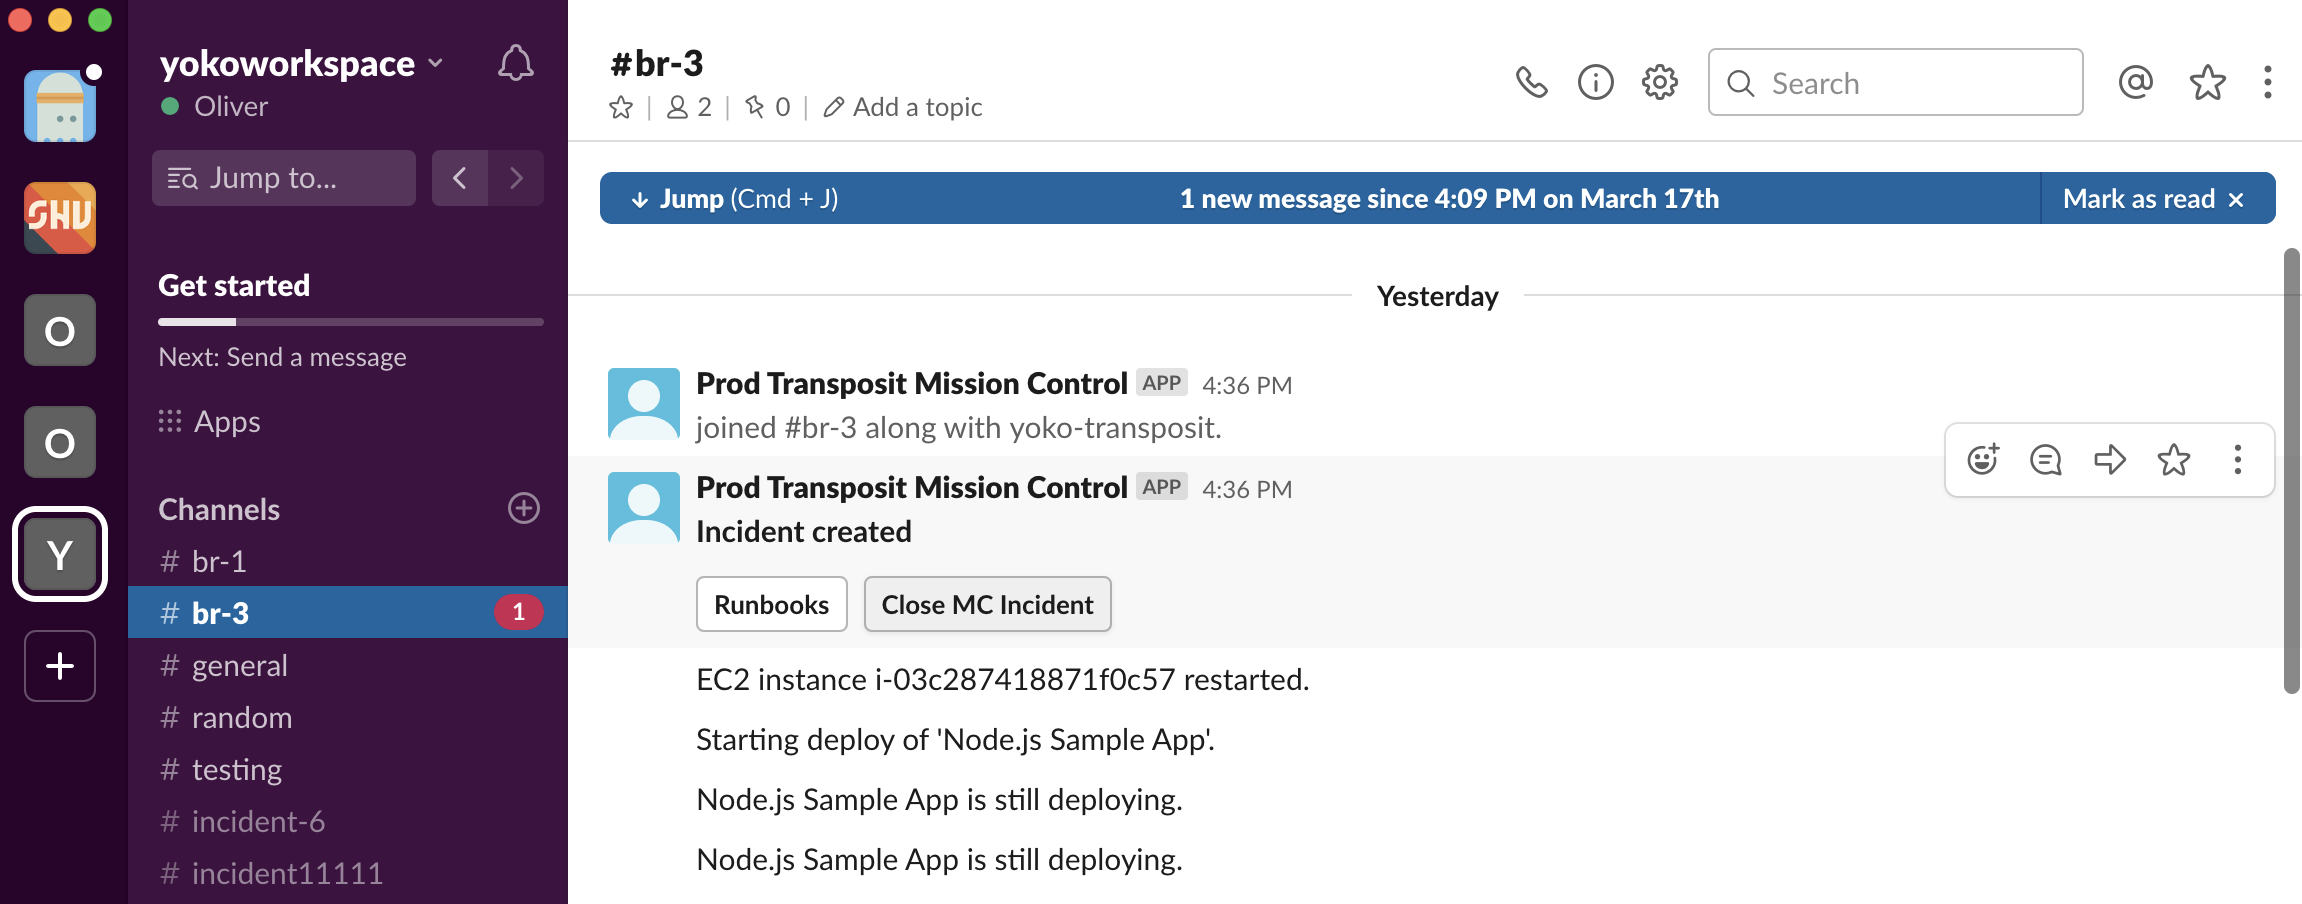Open channel details info icon
Viewport: 2302px width, 904px height.
(x=1595, y=82)
